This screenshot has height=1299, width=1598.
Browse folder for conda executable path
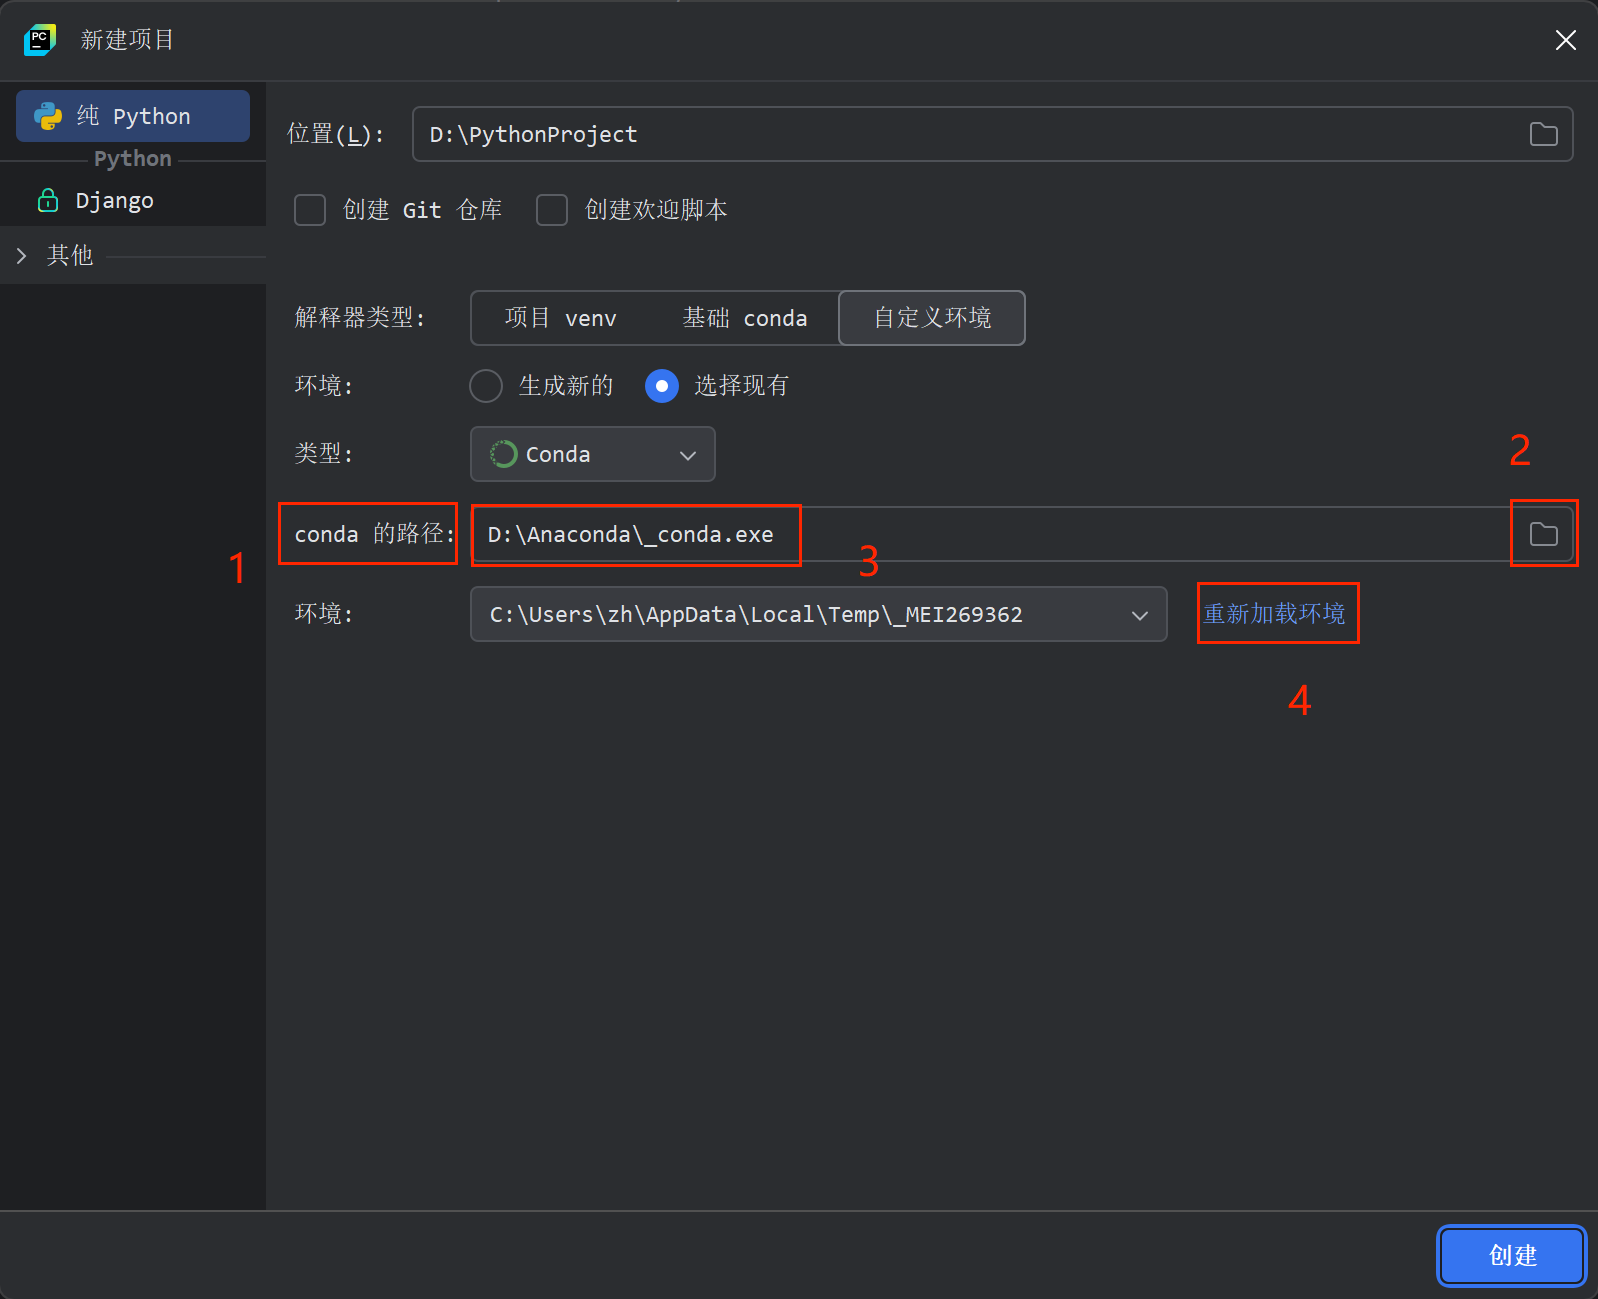click(x=1543, y=534)
